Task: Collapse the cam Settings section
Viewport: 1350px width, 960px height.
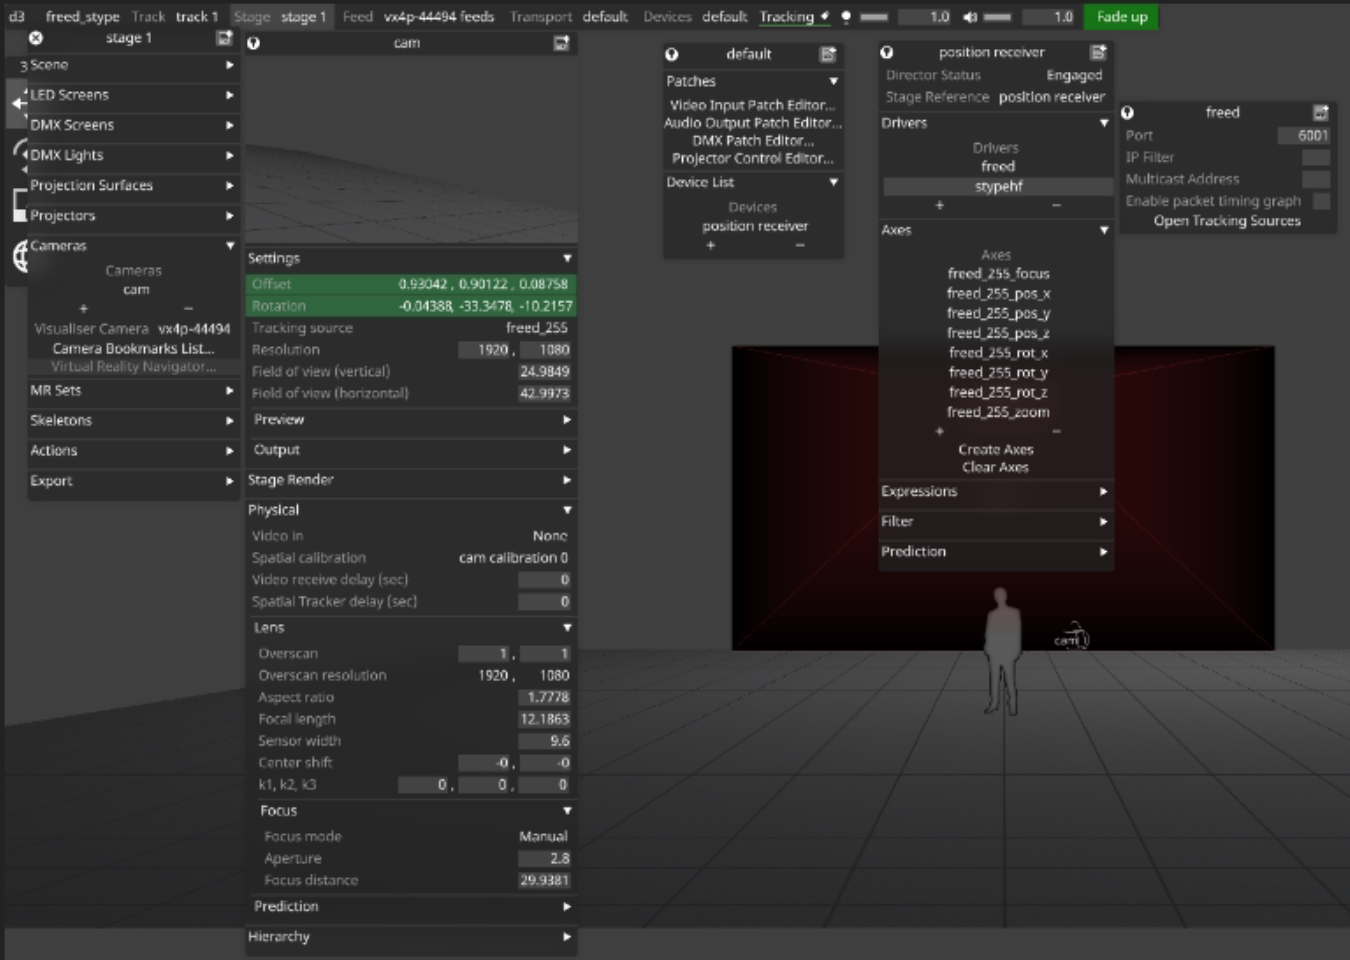Action: point(410,258)
